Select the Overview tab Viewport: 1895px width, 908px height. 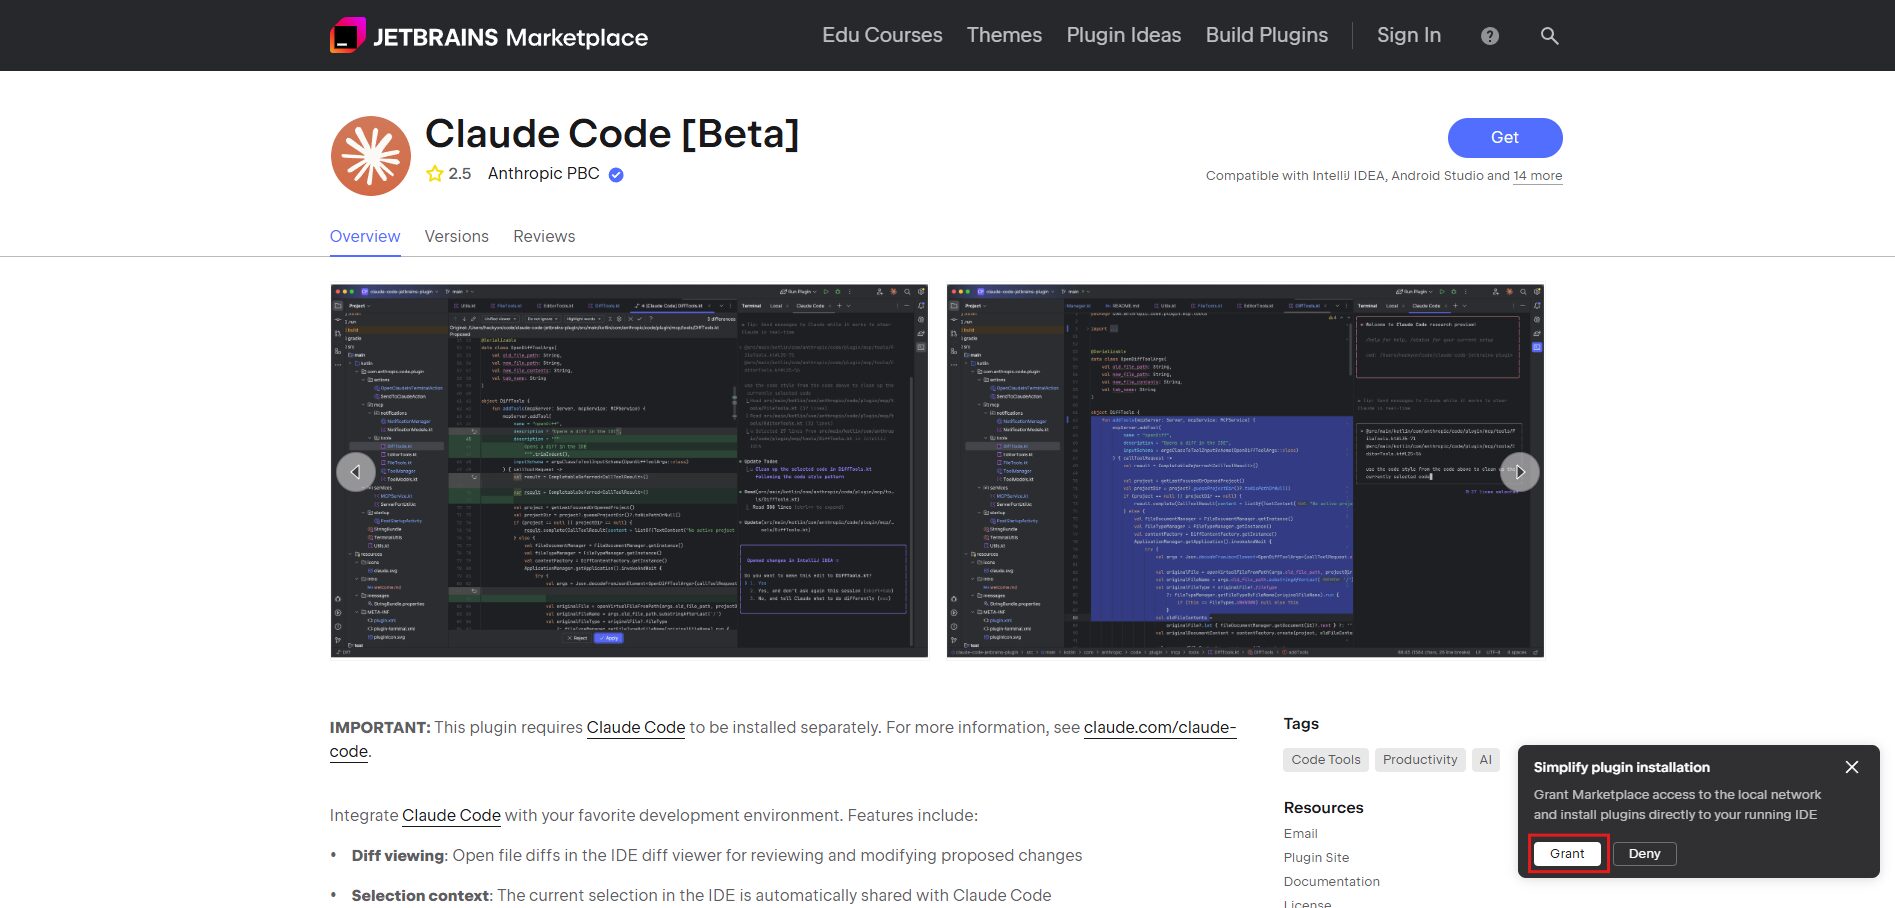point(365,236)
